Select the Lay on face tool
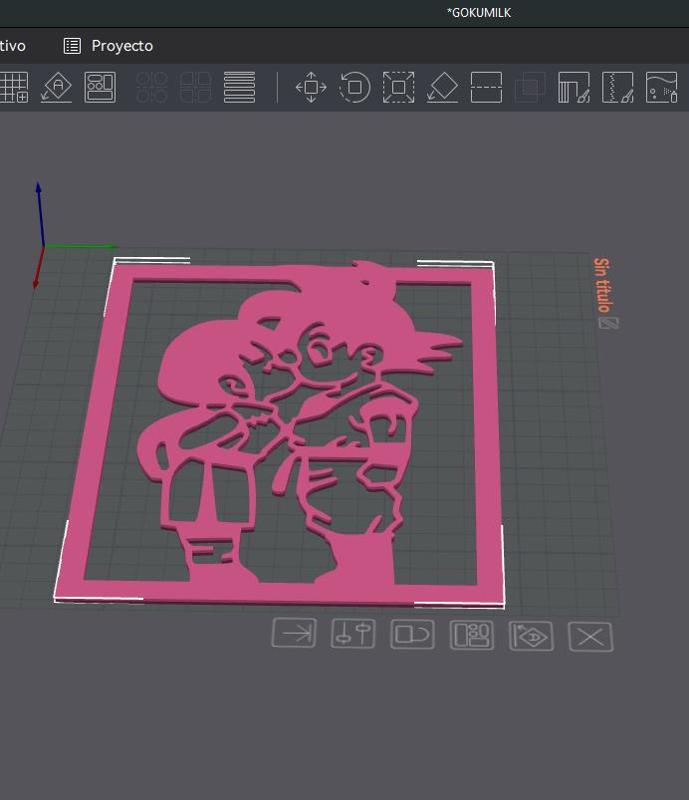Image resolution: width=689 pixels, height=800 pixels. pyautogui.click(x=442, y=87)
